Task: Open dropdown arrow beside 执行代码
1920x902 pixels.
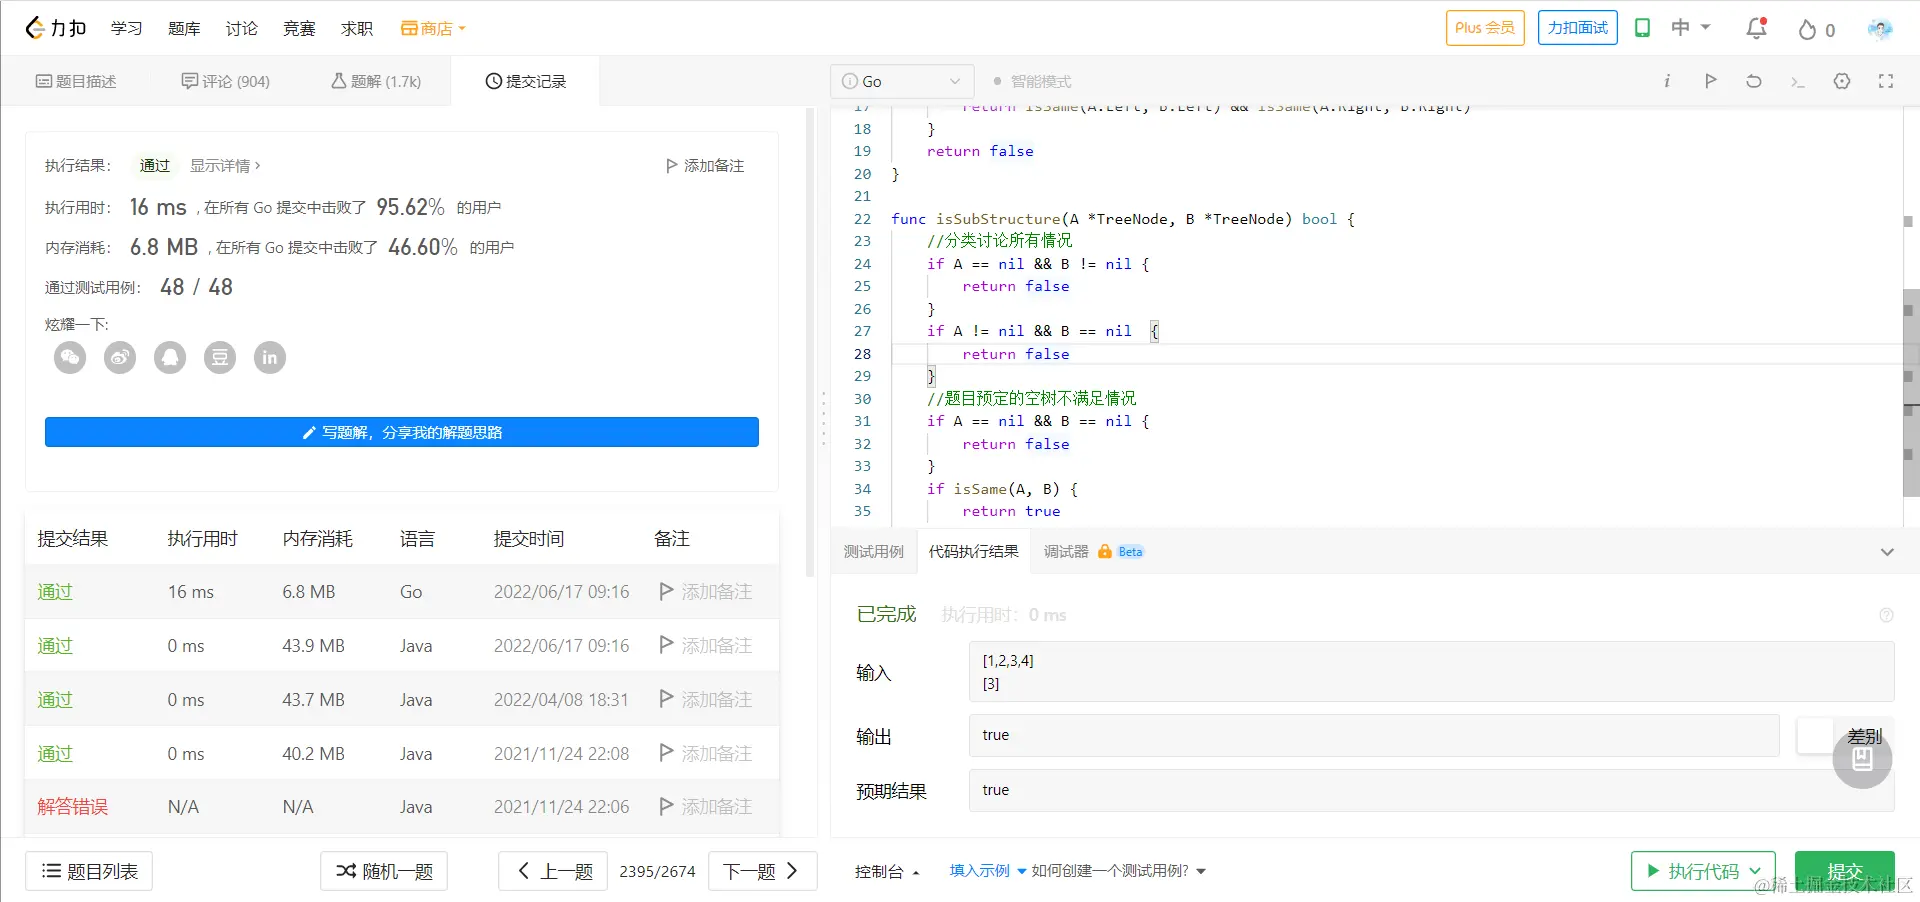Action: (x=1755, y=871)
